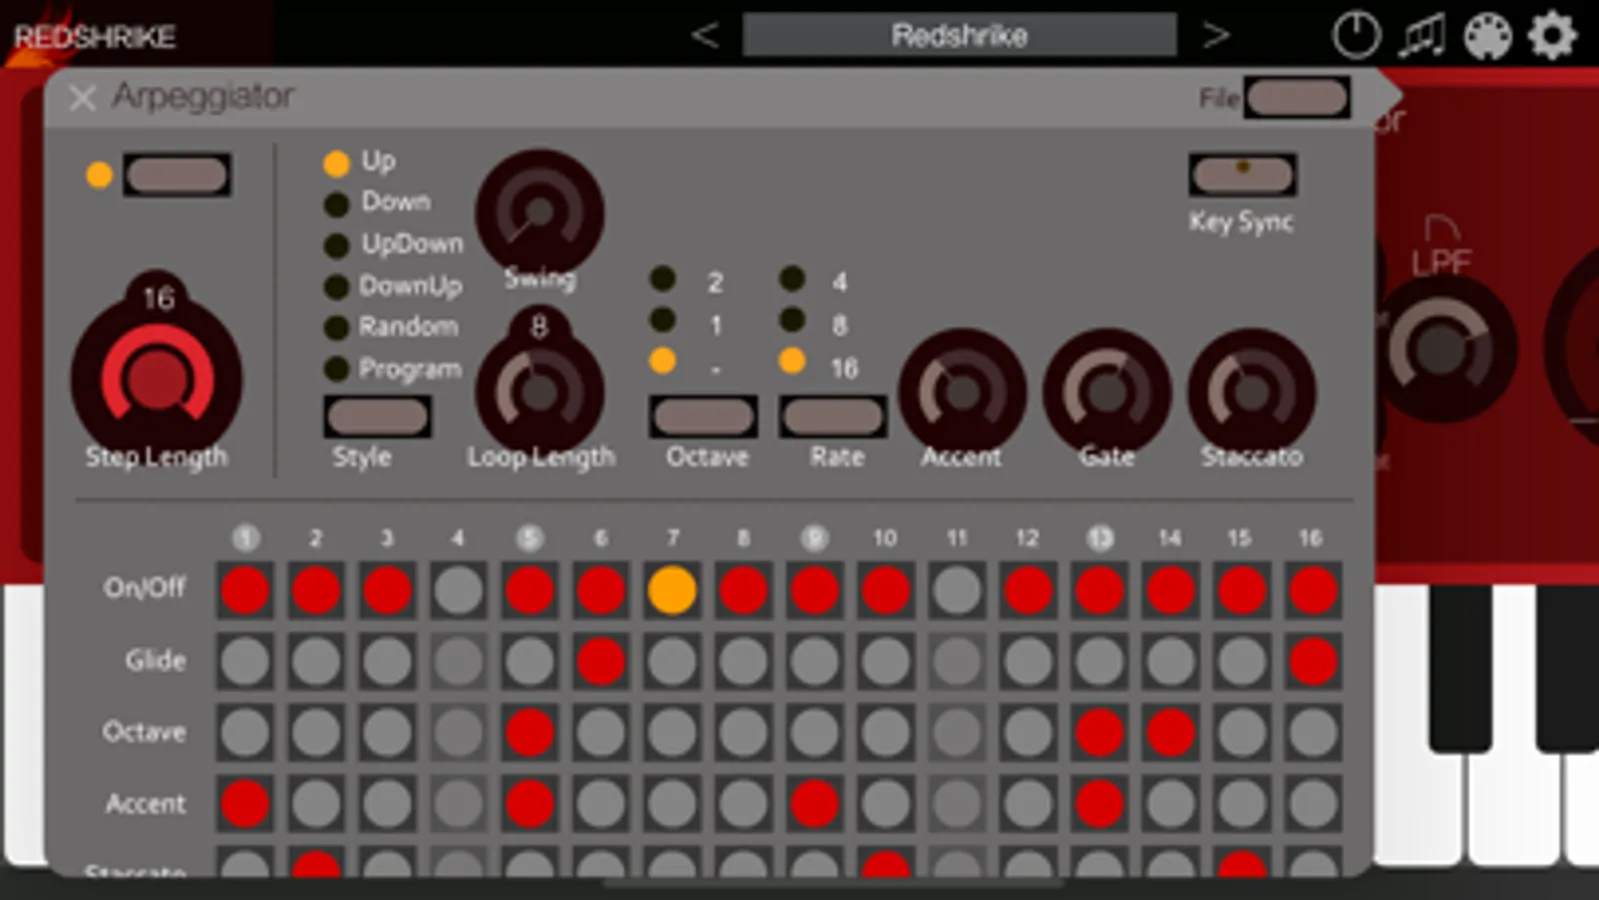Go to previous preset arrow

(705, 36)
